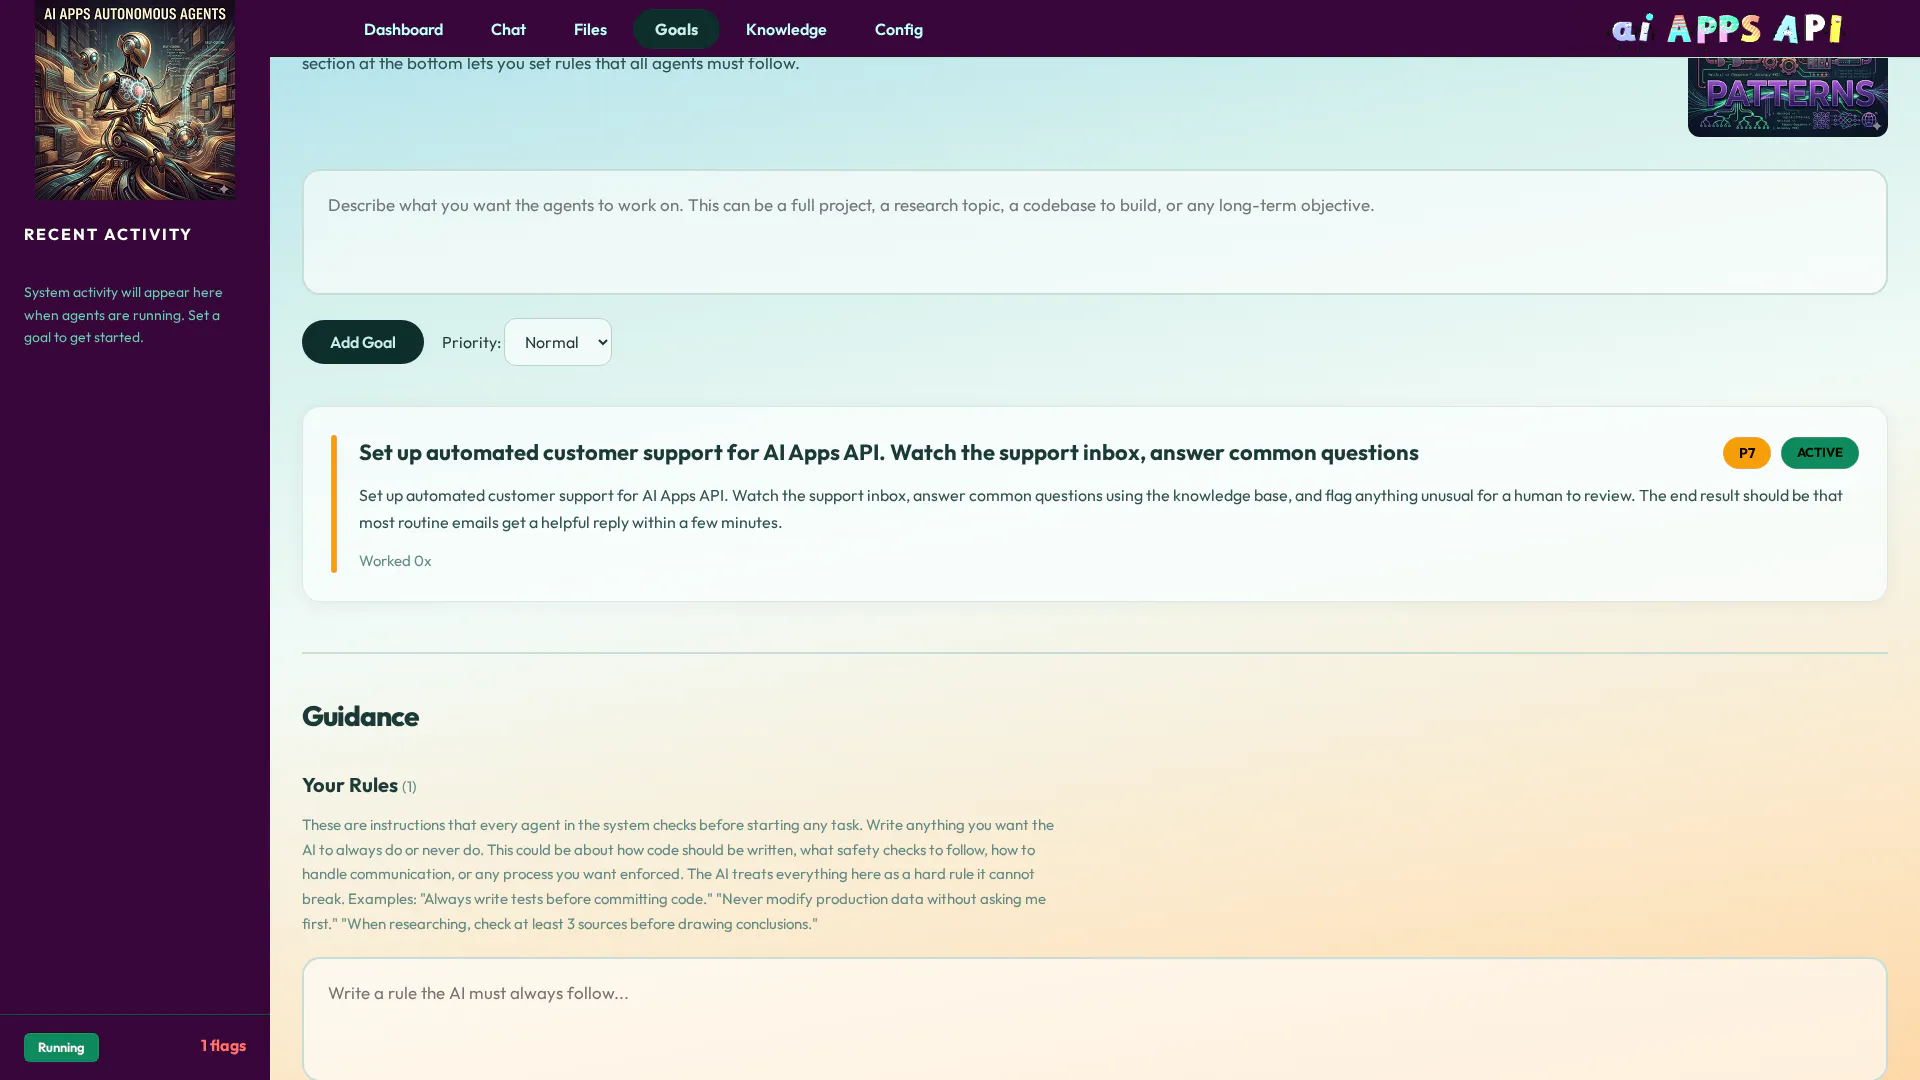1920x1080 pixels.
Task: Open the 1 flags link
Action: click(x=223, y=1045)
